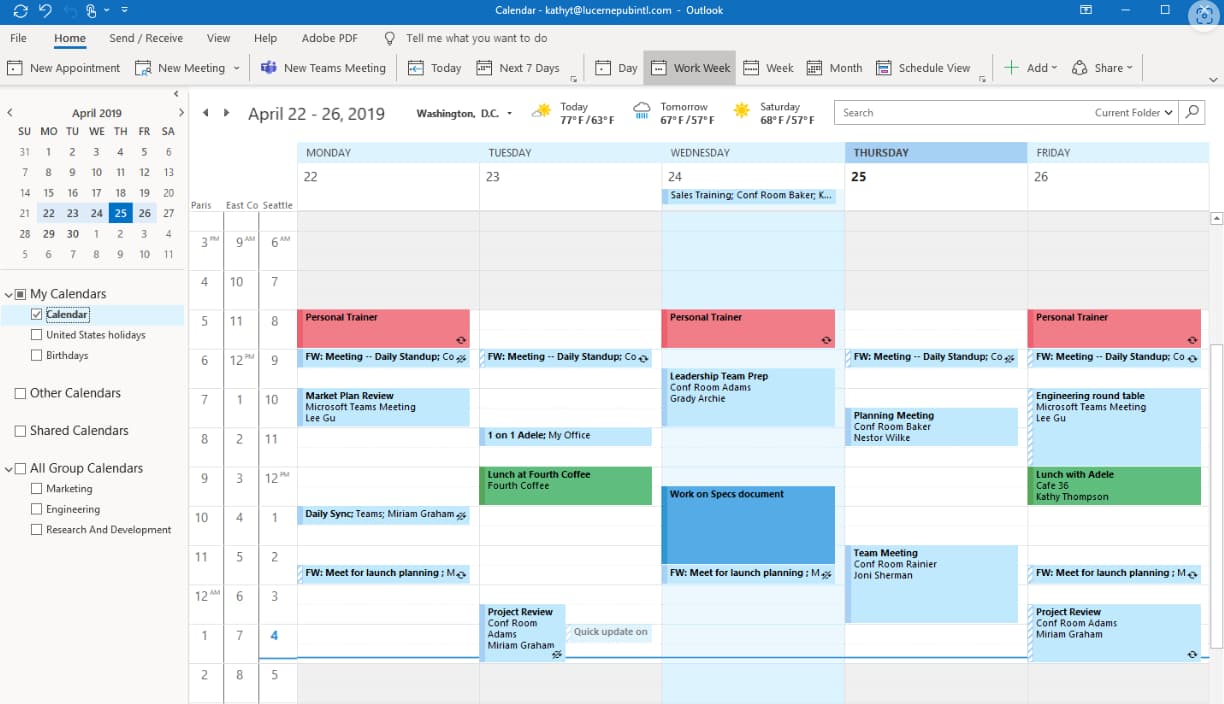Screen dimensions: 1224x704
Task: Collapse the My Calendars group
Action: [9, 294]
